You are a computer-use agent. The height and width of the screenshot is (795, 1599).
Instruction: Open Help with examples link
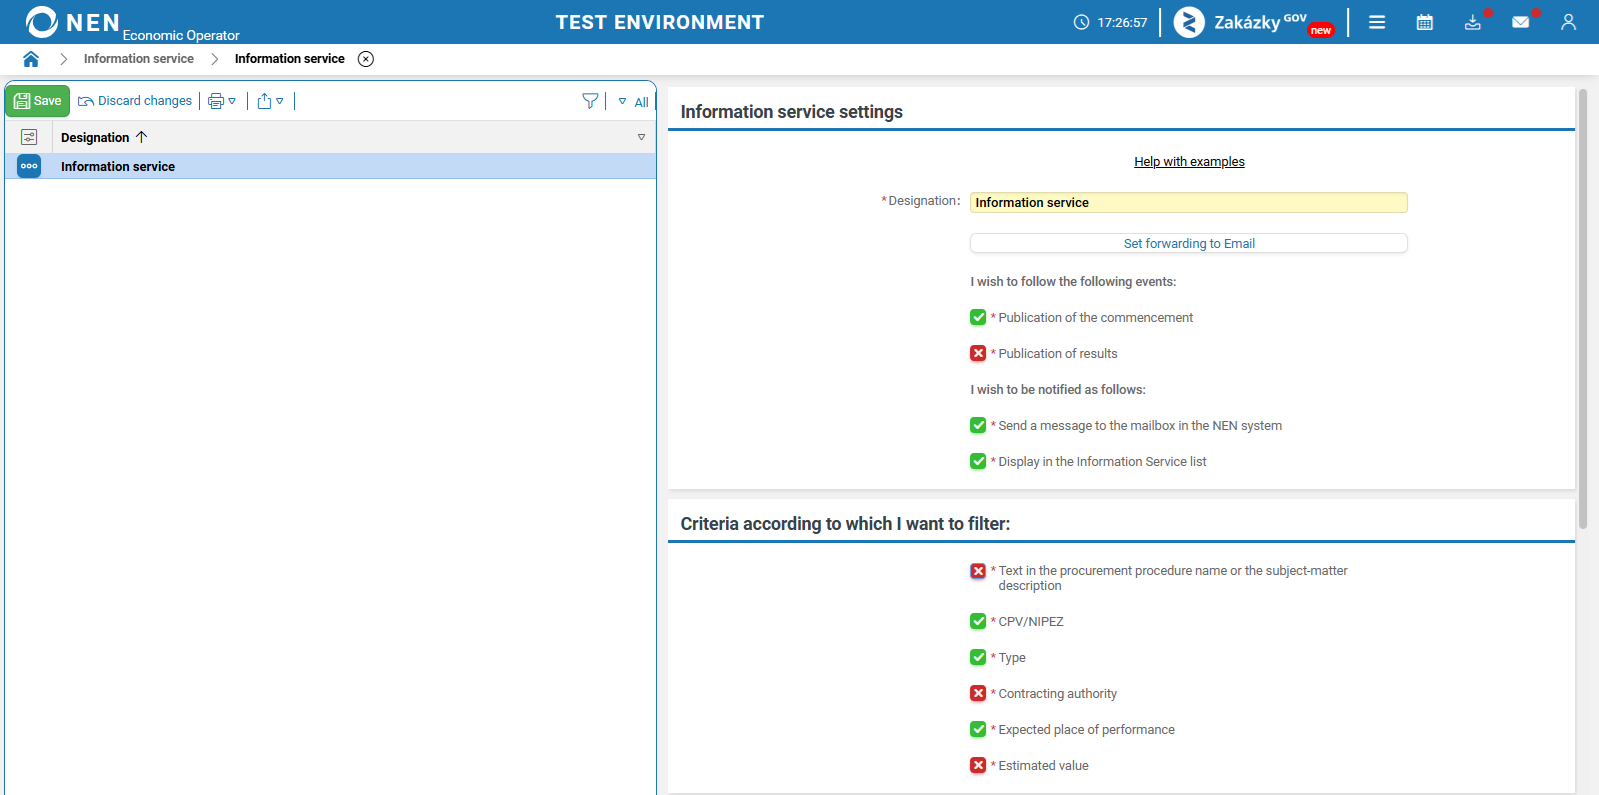click(1189, 162)
